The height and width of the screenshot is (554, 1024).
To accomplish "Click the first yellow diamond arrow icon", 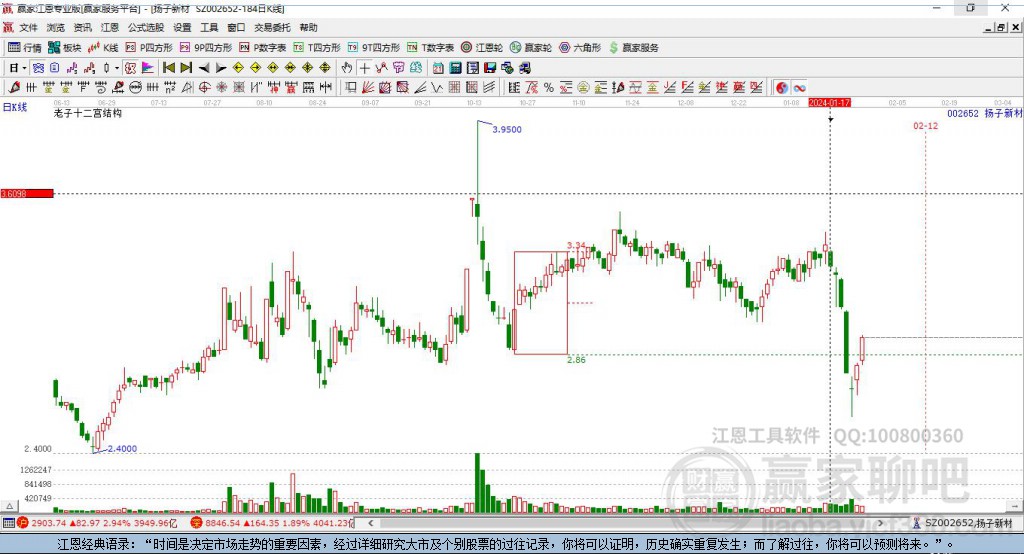I will tap(238, 68).
